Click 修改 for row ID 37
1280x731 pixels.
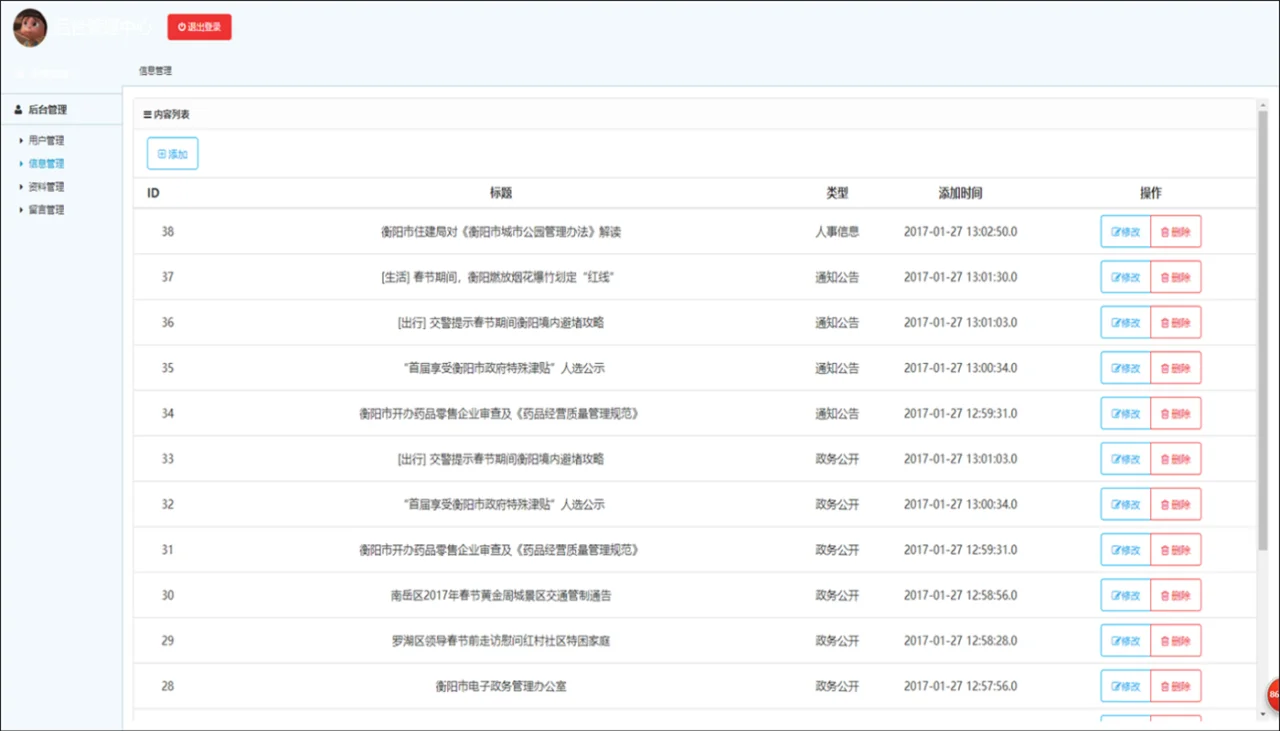click(1125, 277)
